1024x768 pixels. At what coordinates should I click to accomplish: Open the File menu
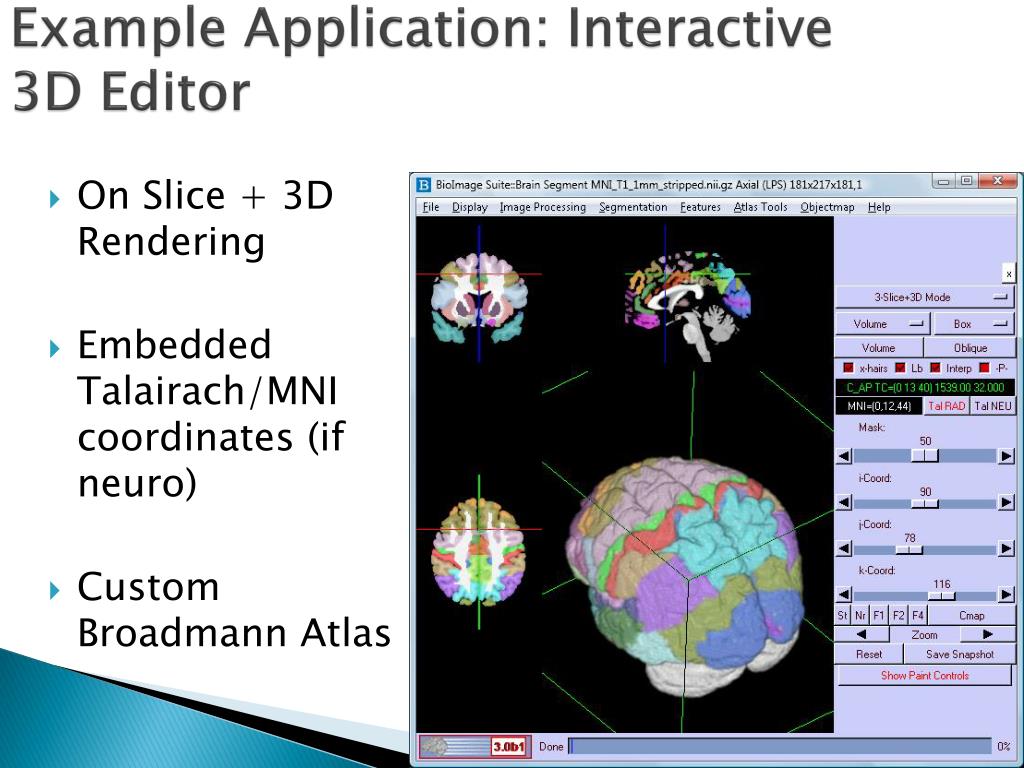point(430,207)
